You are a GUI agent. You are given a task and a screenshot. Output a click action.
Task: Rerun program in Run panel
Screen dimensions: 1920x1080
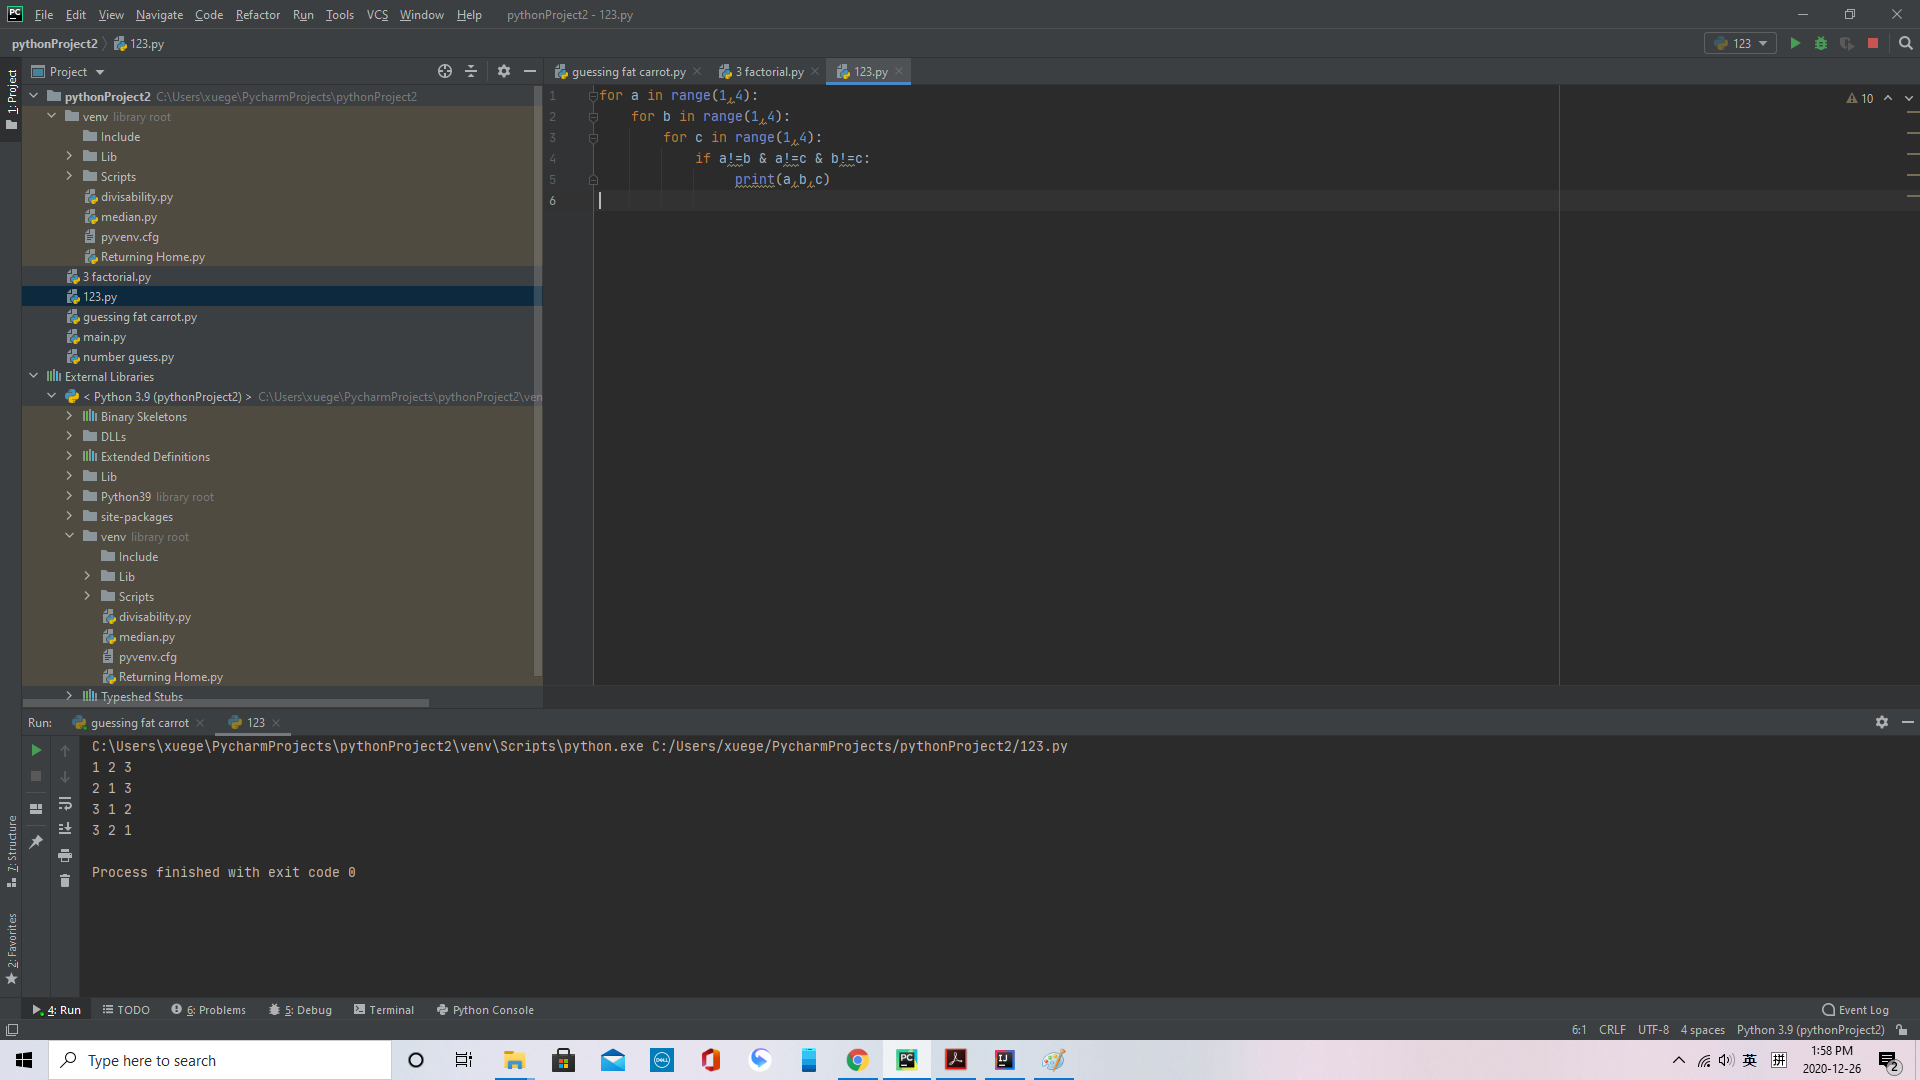point(36,750)
